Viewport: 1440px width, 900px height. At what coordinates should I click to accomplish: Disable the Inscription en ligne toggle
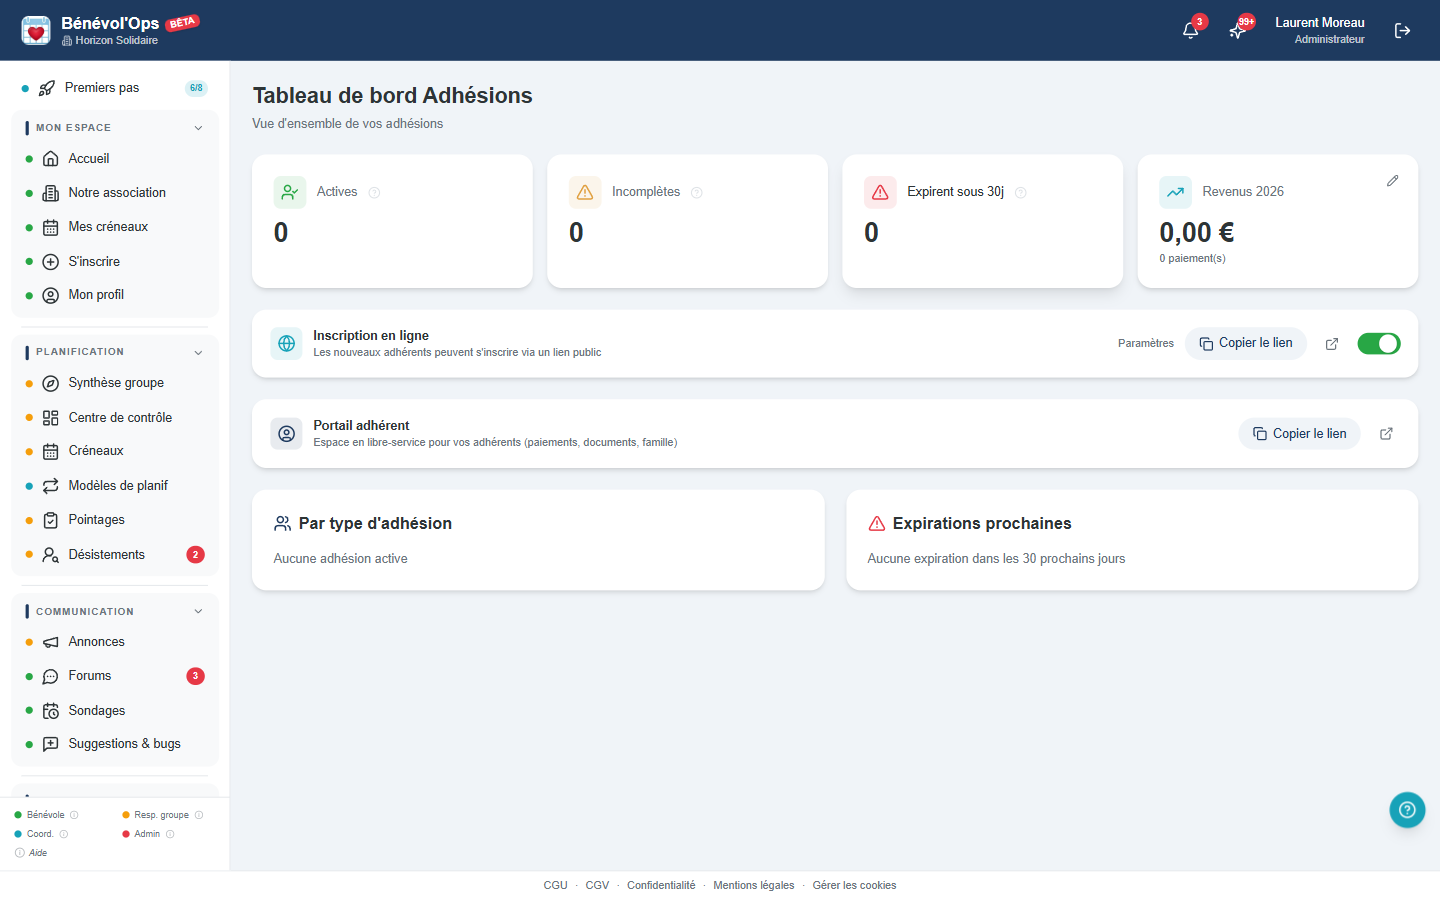[x=1379, y=344]
